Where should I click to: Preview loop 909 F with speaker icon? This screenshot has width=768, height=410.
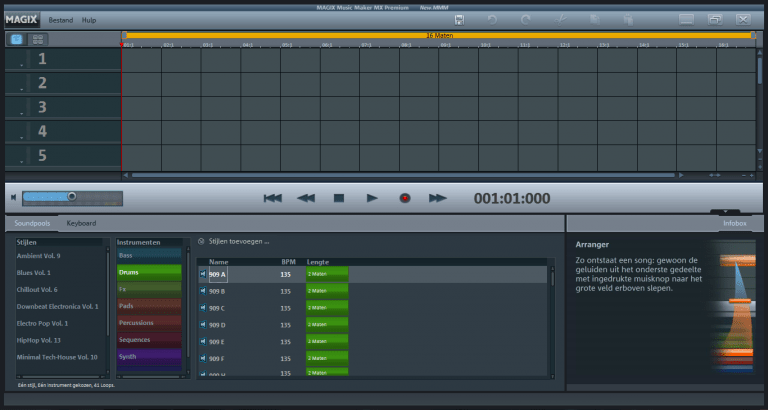(203, 359)
